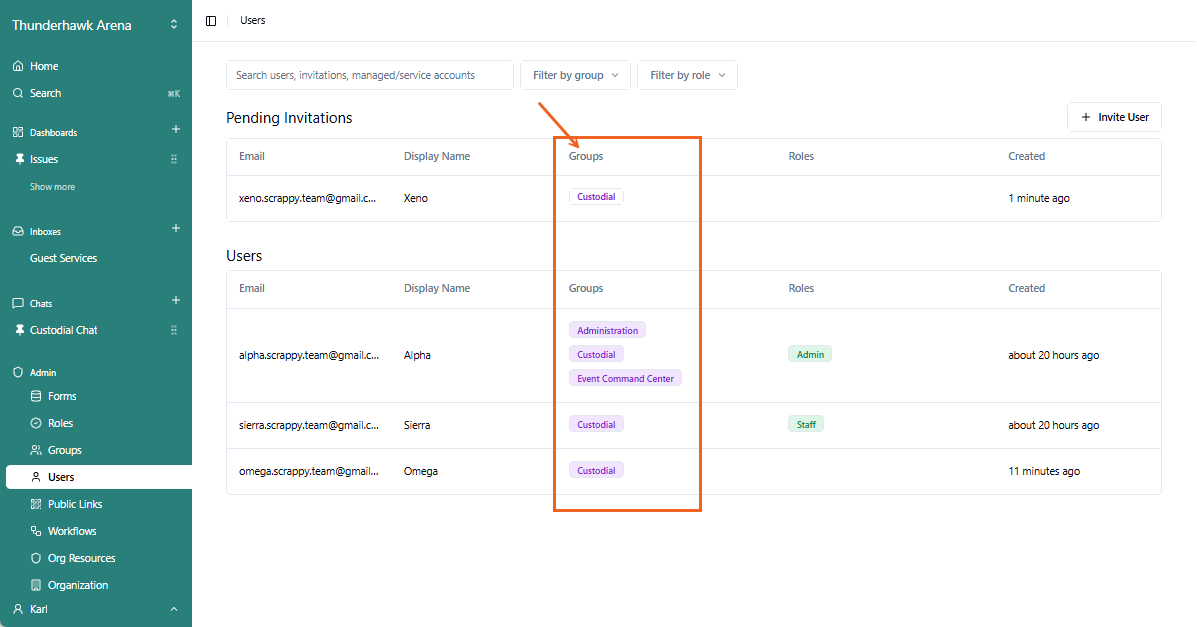Click Show more under Issues
The height and width of the screenshot is (627, 1197).
coord(52,187)
